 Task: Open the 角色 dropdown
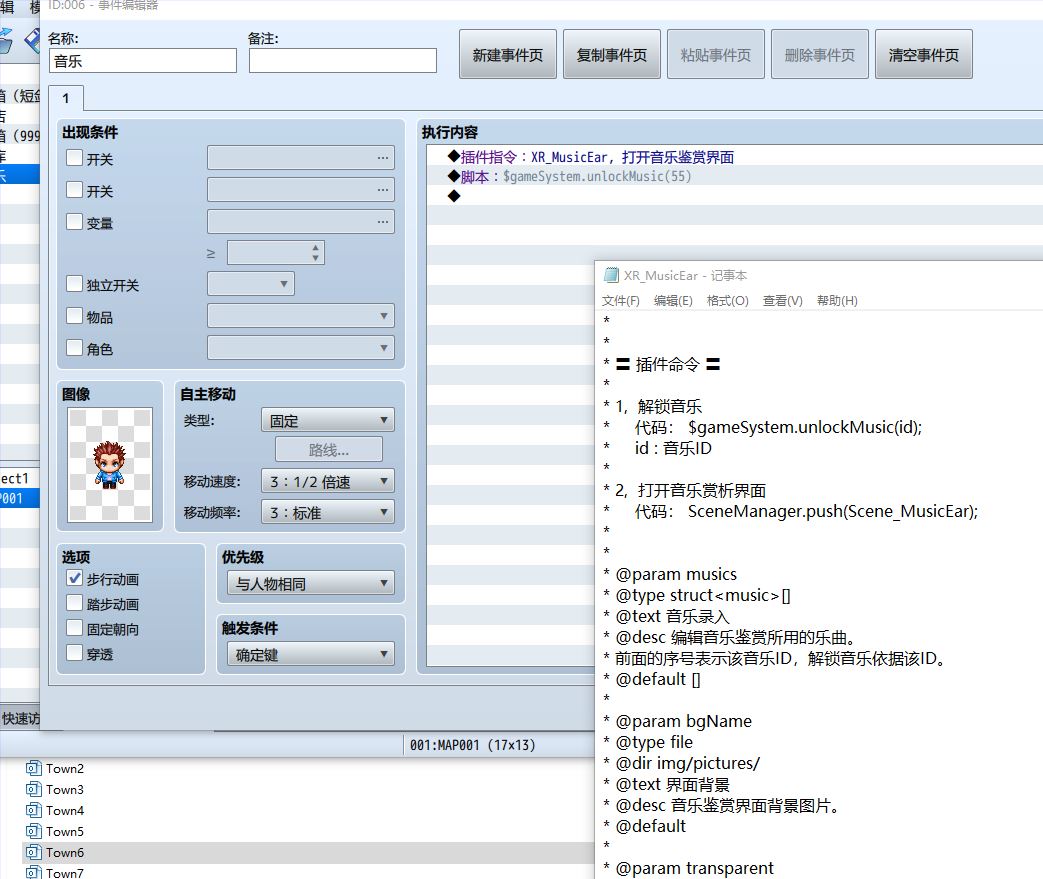pyautogui.click(x=301, y=347)
